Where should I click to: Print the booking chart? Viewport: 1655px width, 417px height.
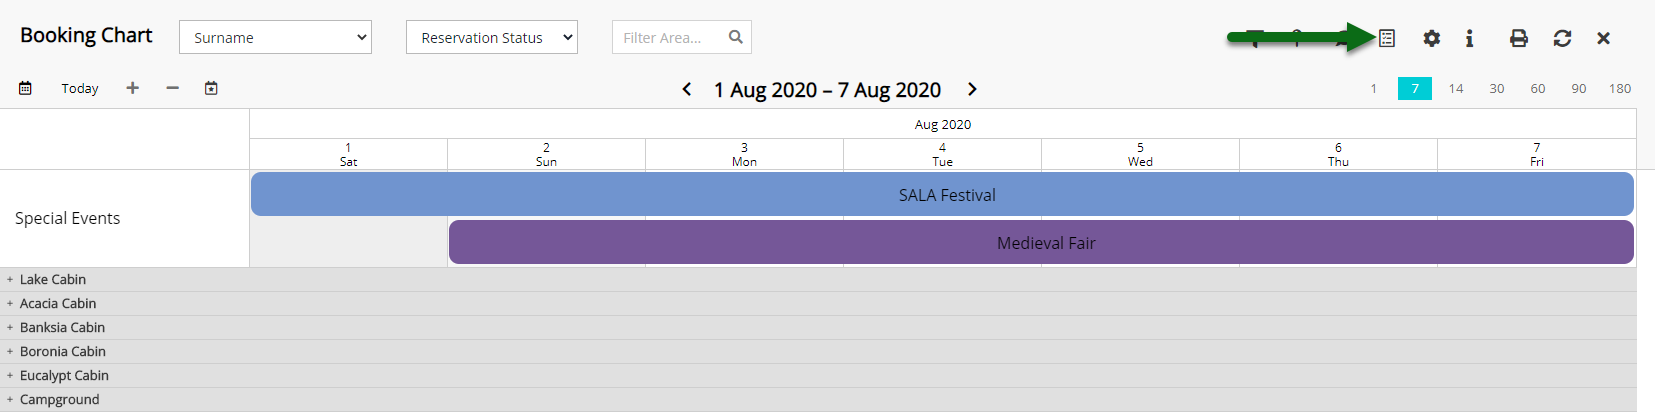(1519, 38)
